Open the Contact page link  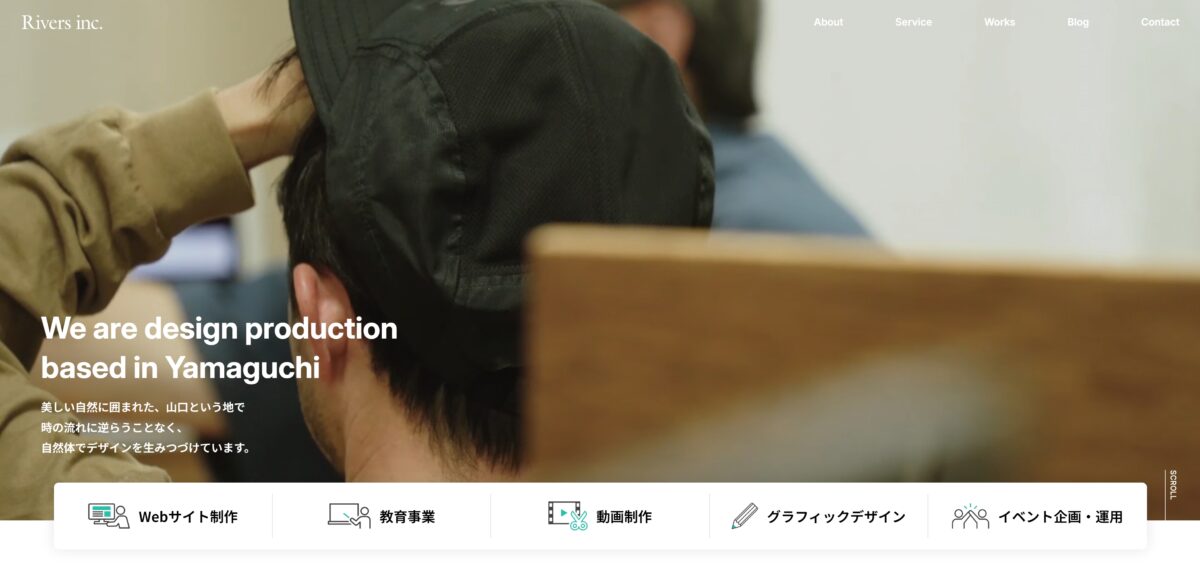point(1160,22)
